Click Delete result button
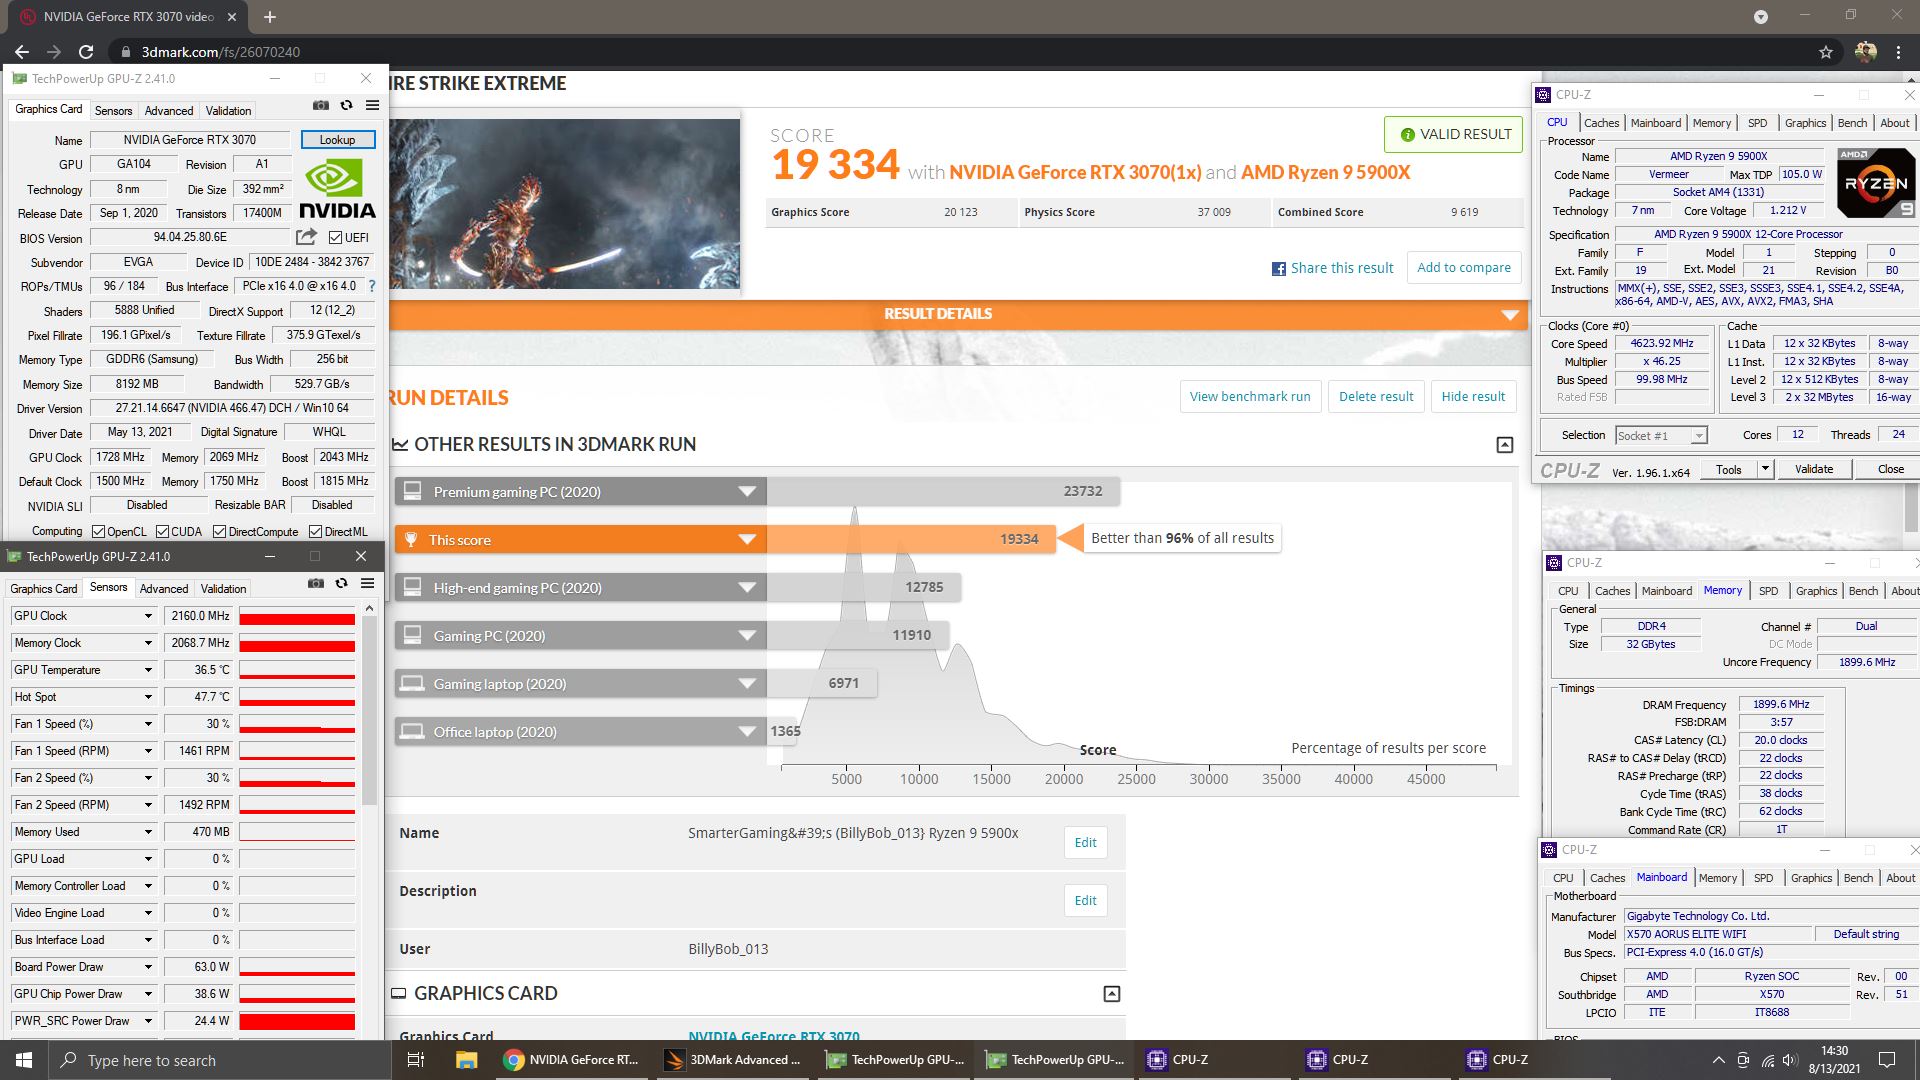Viewport: 1920px width, 1080px height. click(x=1376, y=397)
